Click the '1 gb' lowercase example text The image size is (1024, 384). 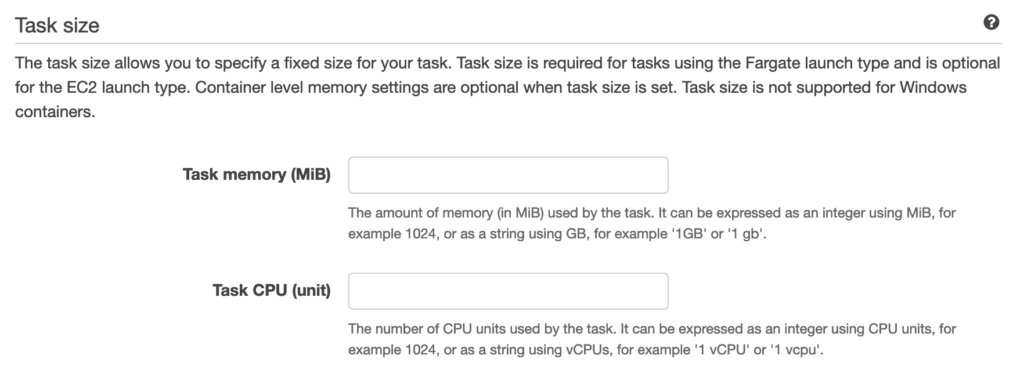pyautogui.click(x=746, y=234)
